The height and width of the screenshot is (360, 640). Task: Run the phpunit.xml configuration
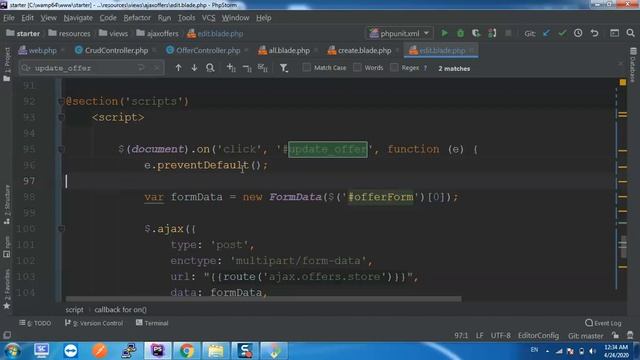tap(444, 33)
